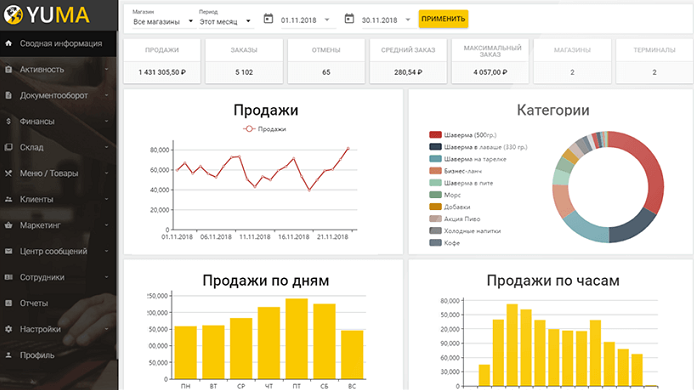694x390 pixels.
Task: Click the Продажи summary card
Action: point(162,61)
